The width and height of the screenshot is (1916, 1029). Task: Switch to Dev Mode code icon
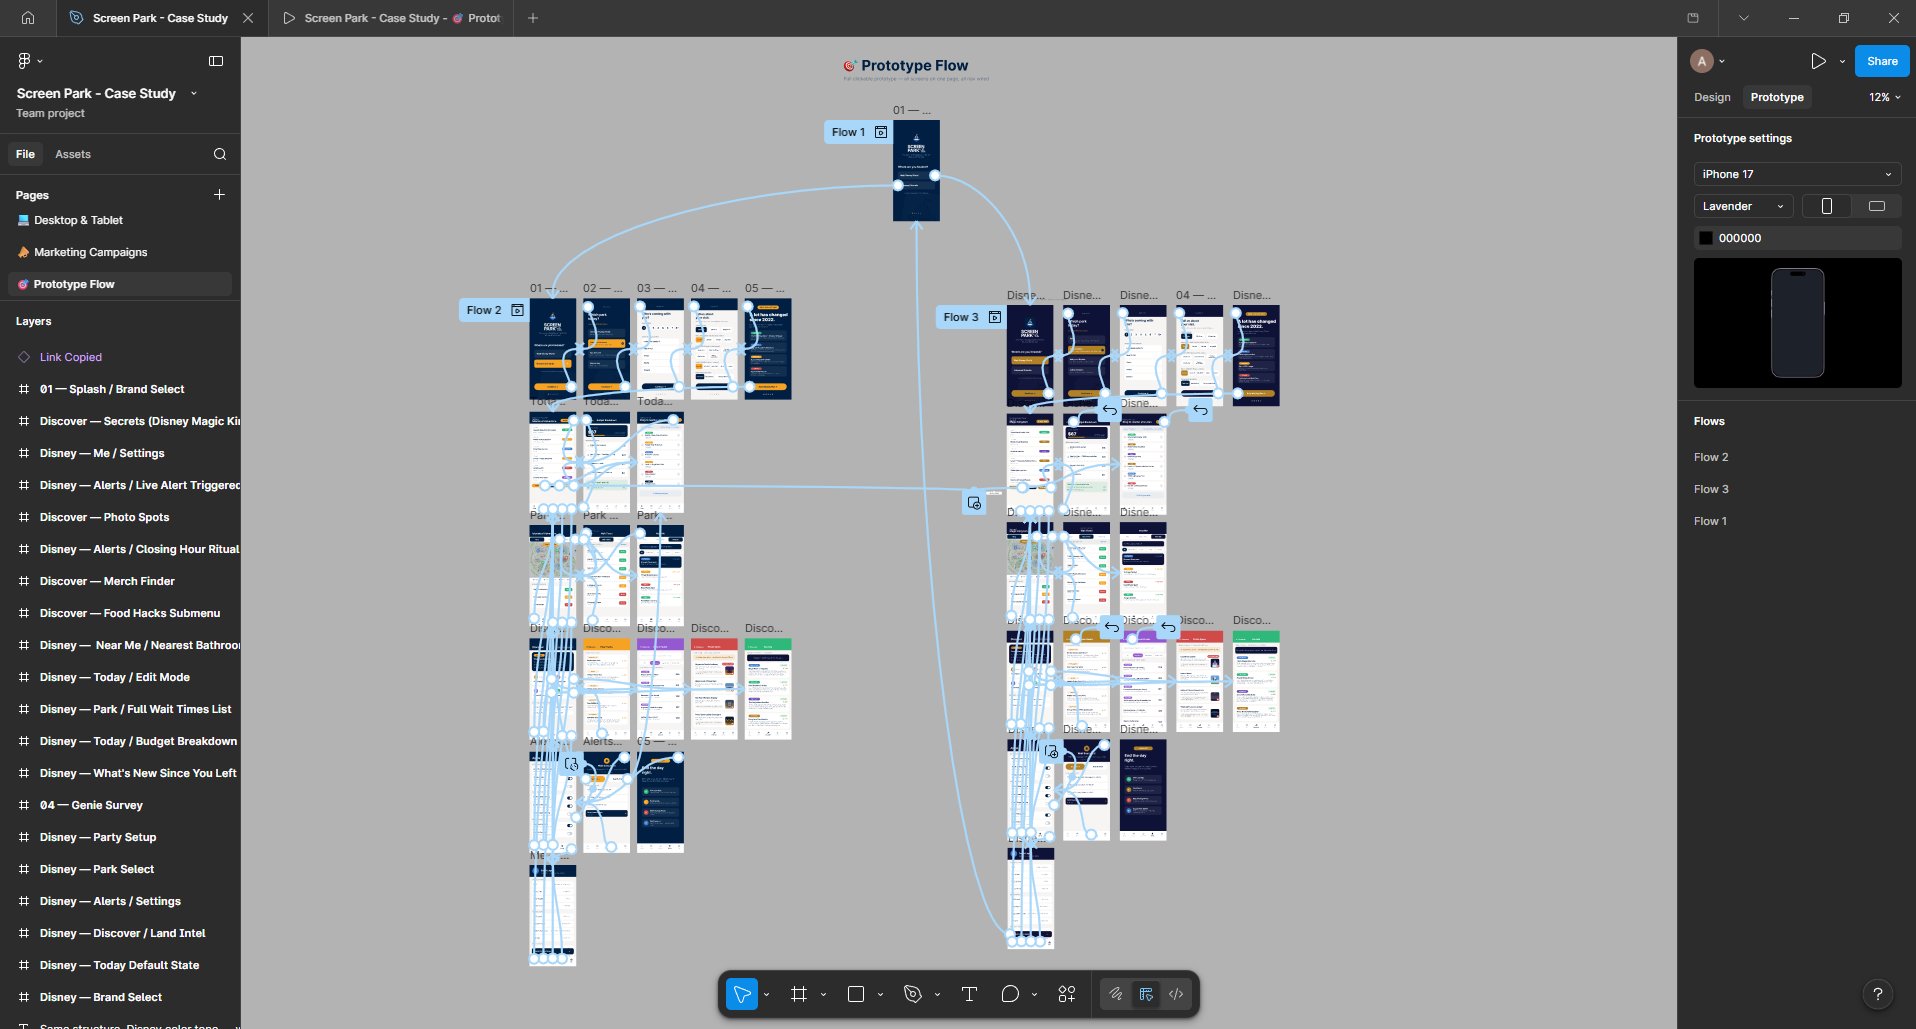pyautogui.click(x=1176, y=994)
